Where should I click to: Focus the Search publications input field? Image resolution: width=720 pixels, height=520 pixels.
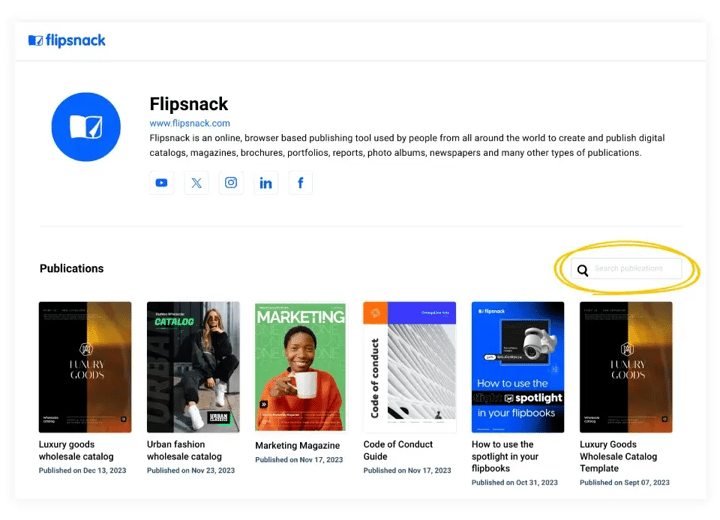coord(626,268)
